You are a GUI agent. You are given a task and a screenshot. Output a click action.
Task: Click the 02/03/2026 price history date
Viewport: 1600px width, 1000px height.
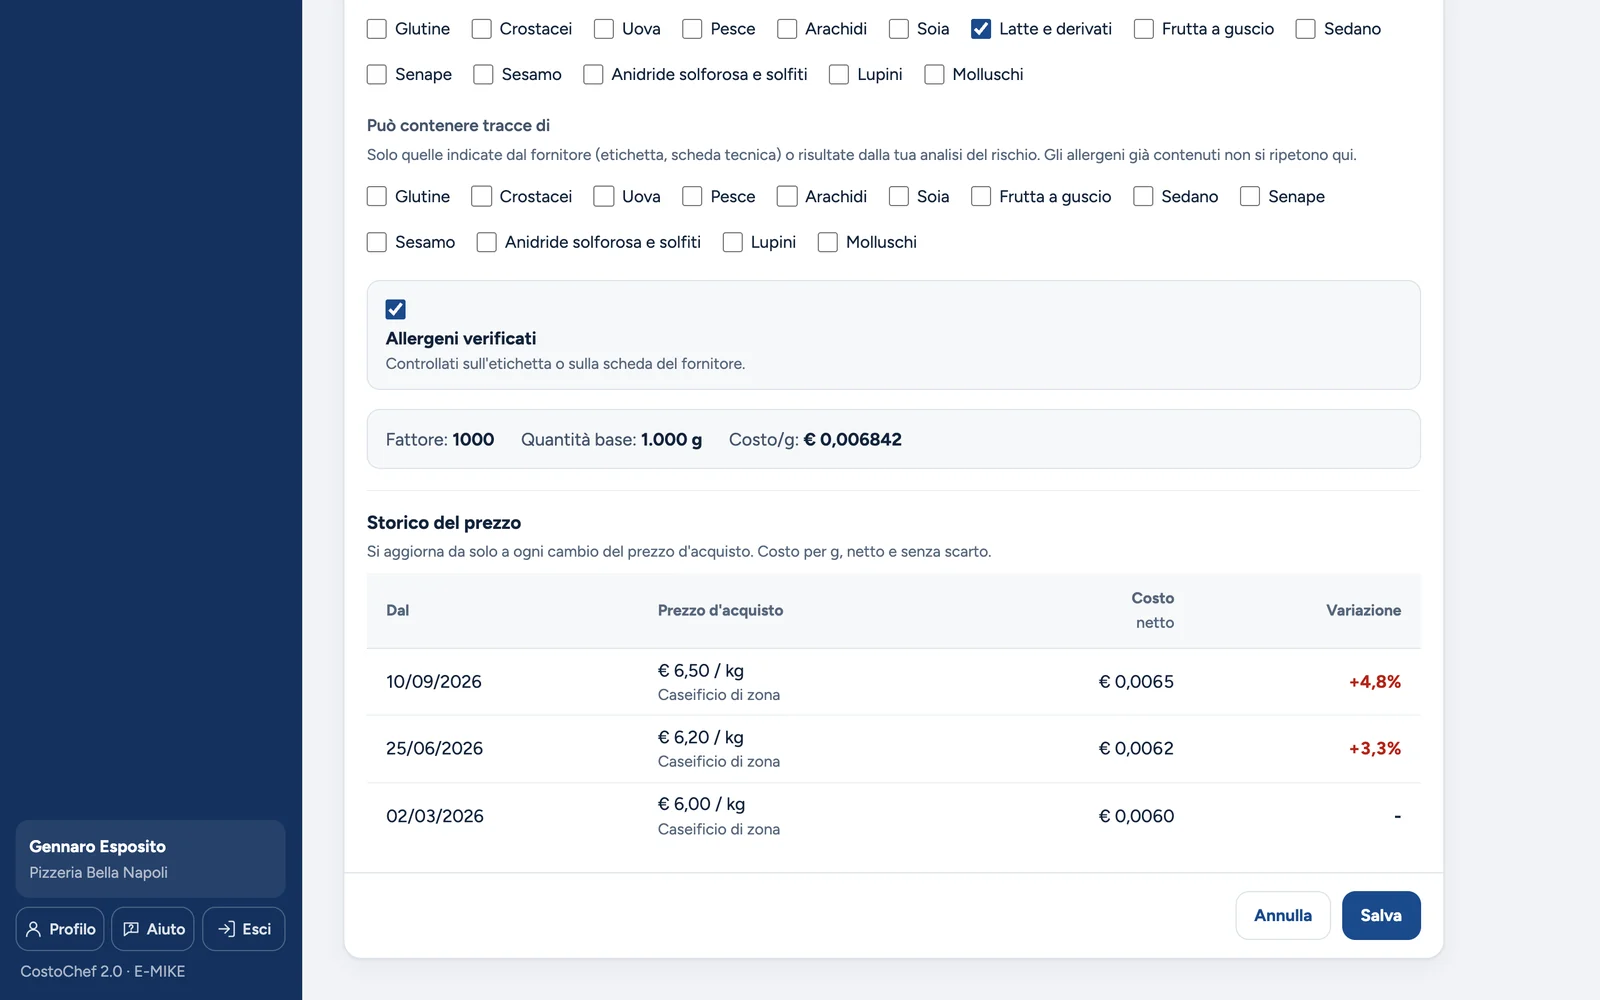(435, 816)
